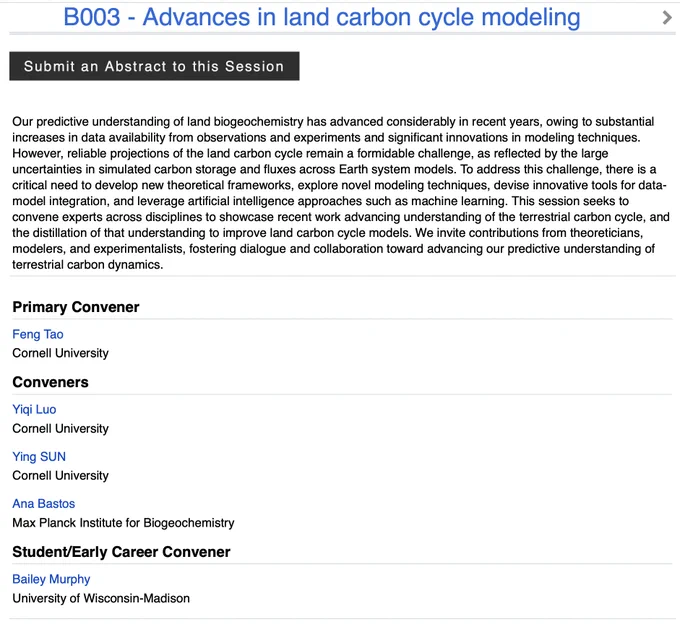Click the Student/Early Career Convener heading
Viewport: 680px width, 627px height.
coord(121,552)
